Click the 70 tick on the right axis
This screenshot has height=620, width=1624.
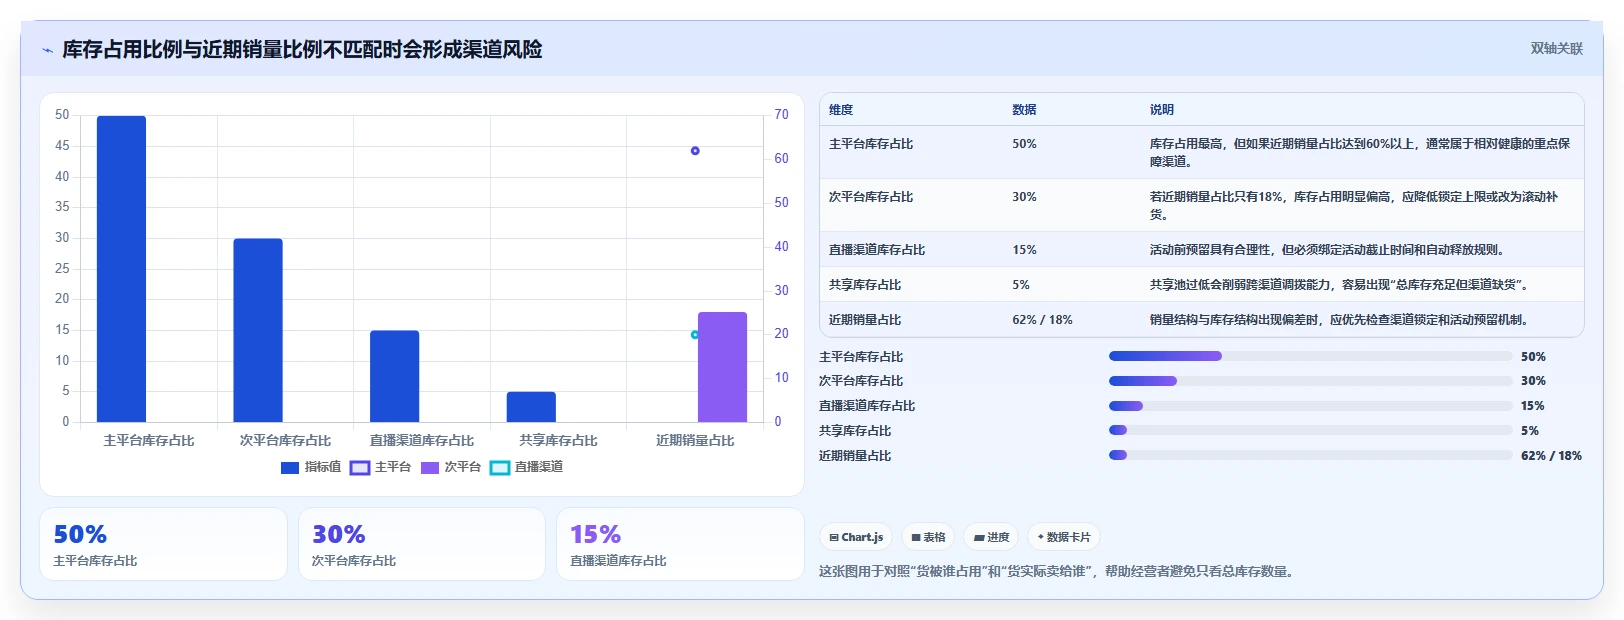(x=781, y=115)
